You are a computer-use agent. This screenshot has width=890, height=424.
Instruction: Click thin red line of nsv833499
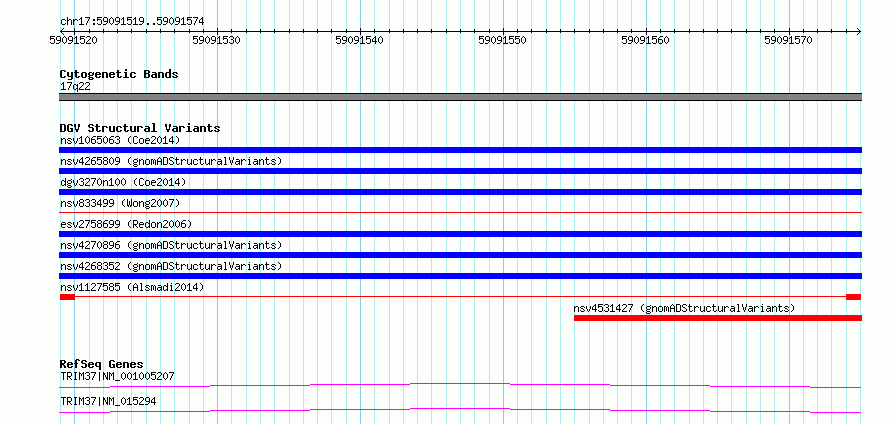point(460,213)
